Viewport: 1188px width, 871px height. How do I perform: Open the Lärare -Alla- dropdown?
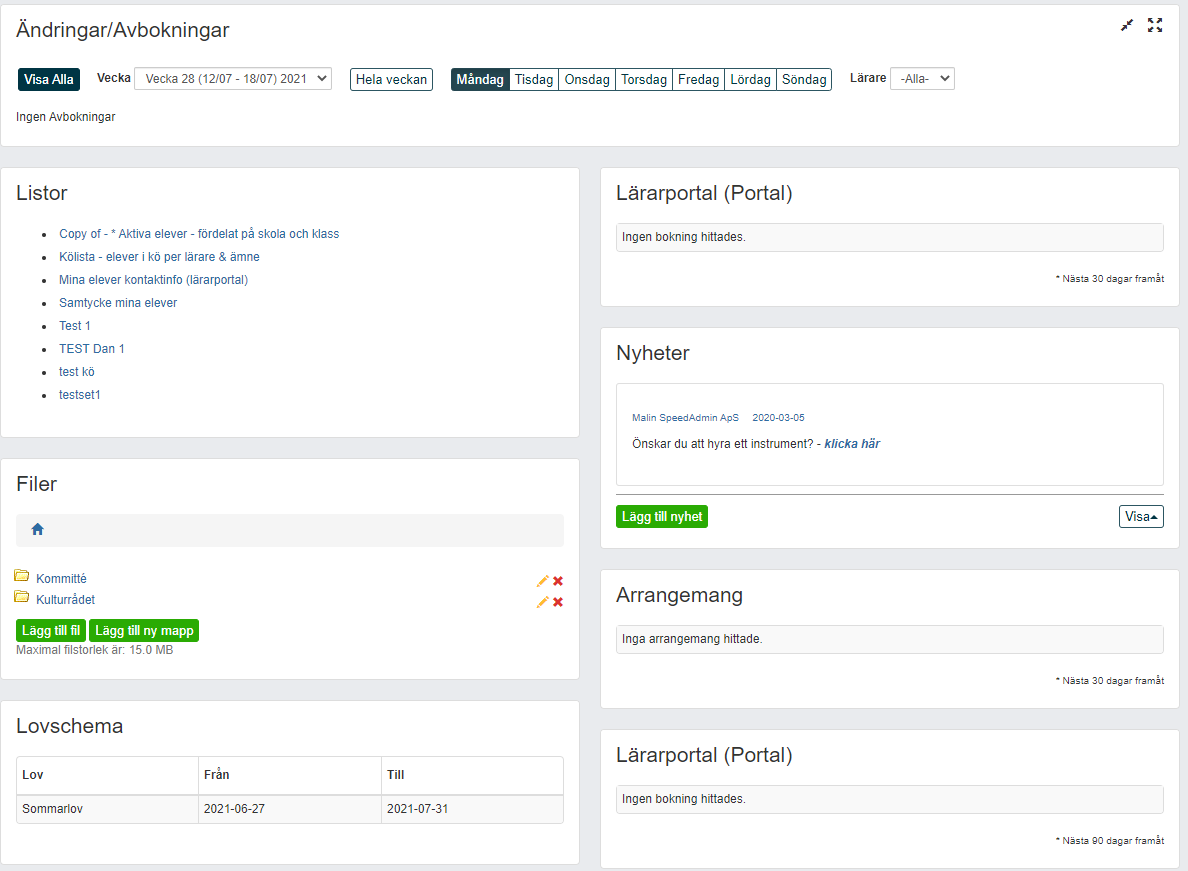click(x=922, y=78)
